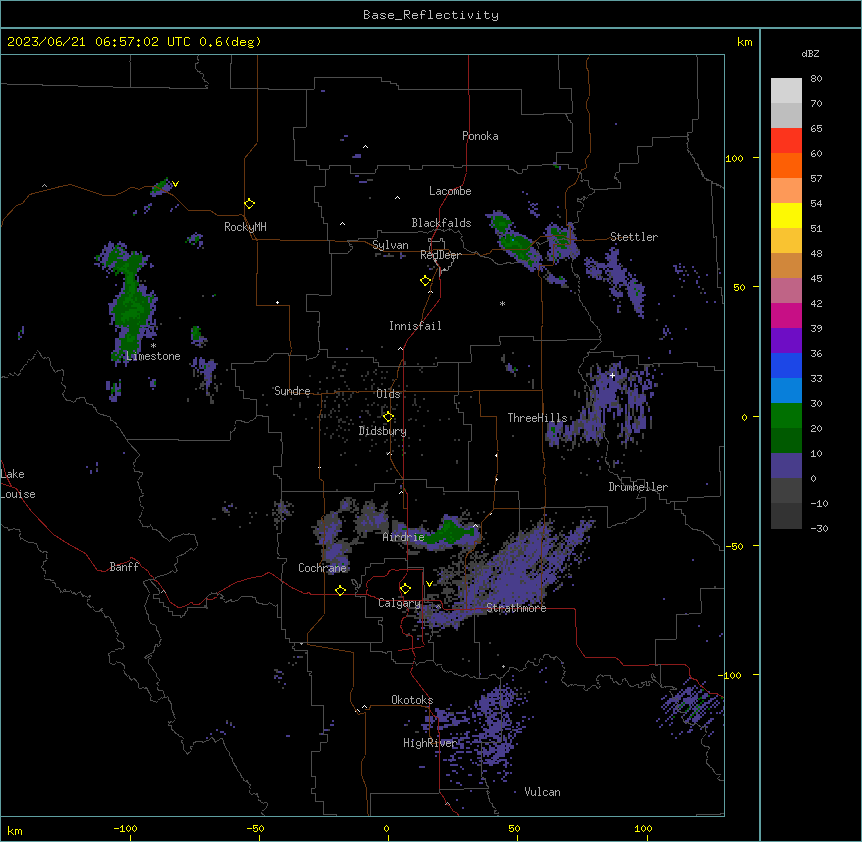The height and width of the screenshot is (842, 862).
Task: Click the Strathmore city label
Action: (x=516, y=608)
